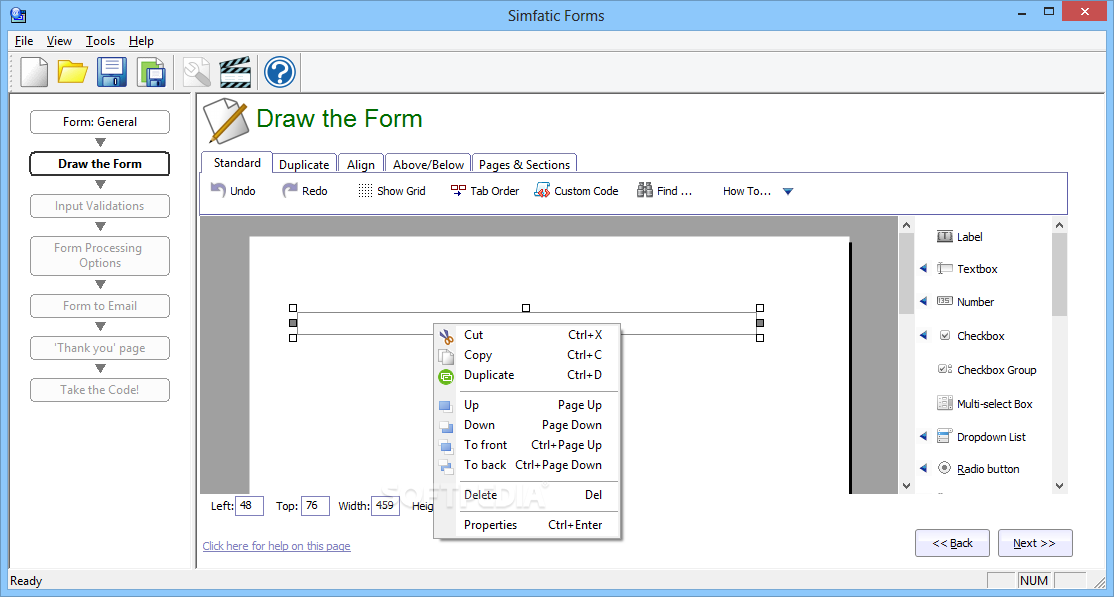1114x597 pixels.
Task: Choose Delete from the context menu
Action: [x=527, y=495]
